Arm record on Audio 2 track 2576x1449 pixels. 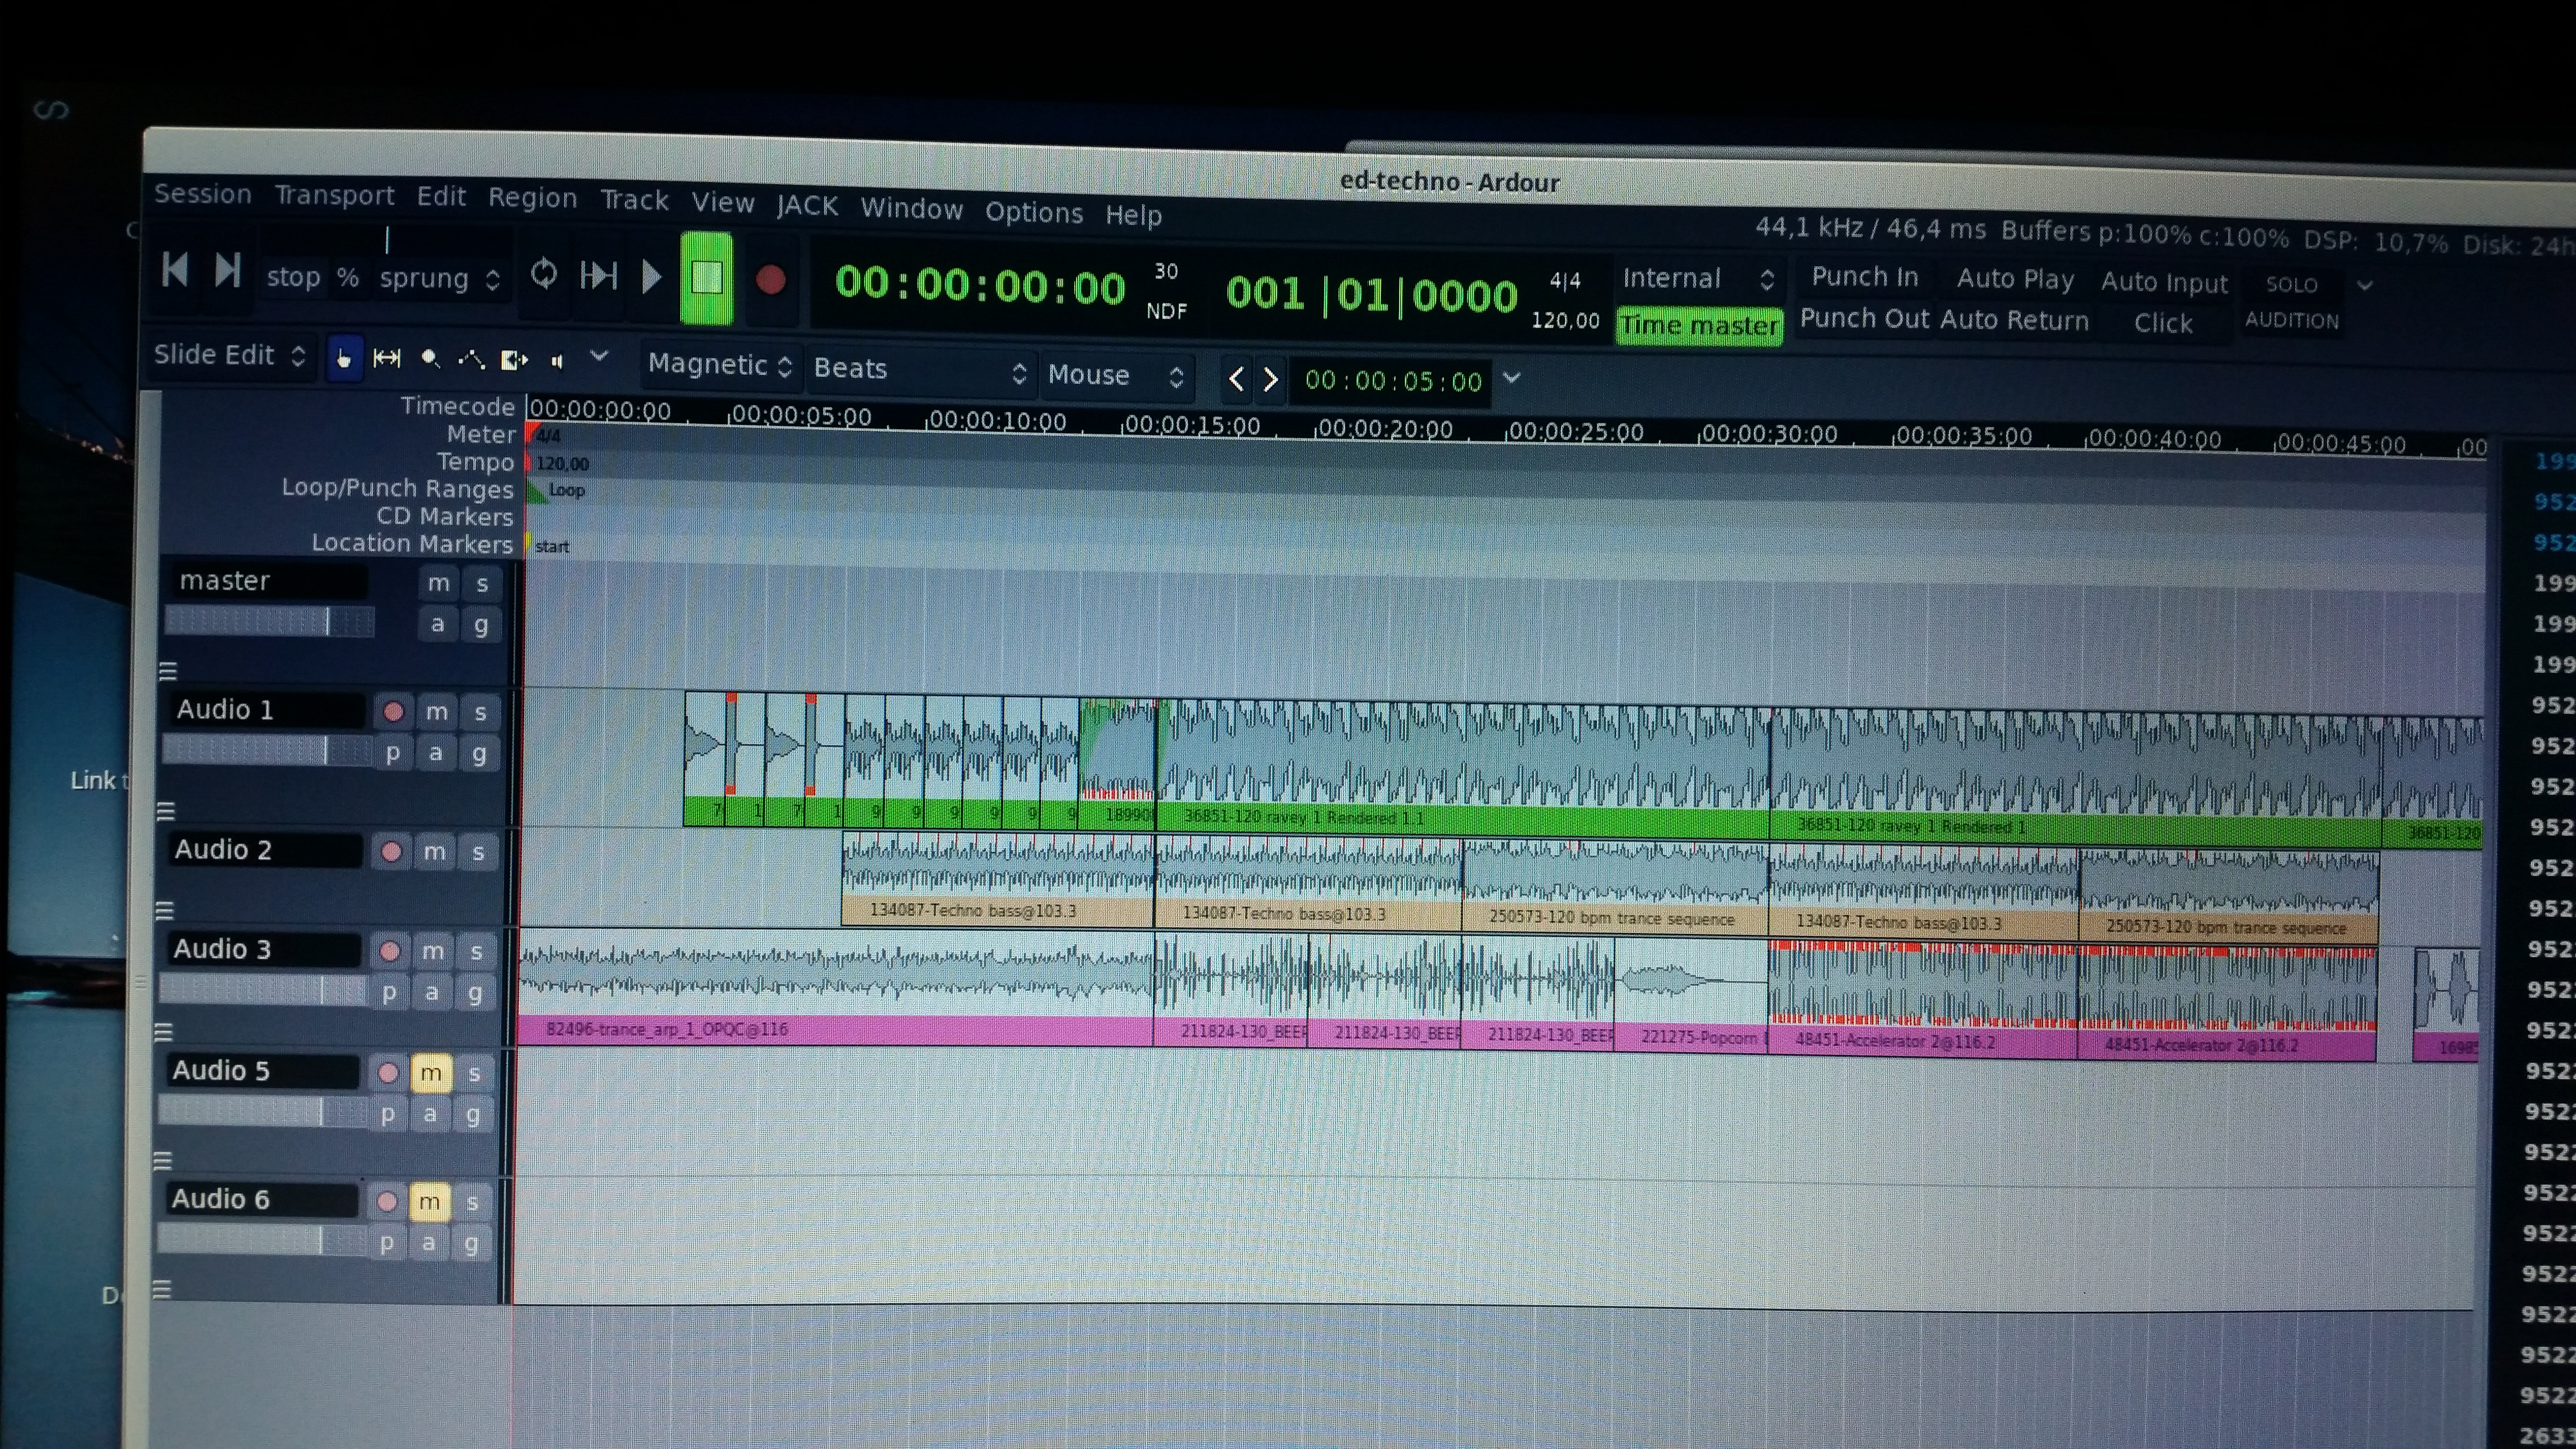[391, 851]
